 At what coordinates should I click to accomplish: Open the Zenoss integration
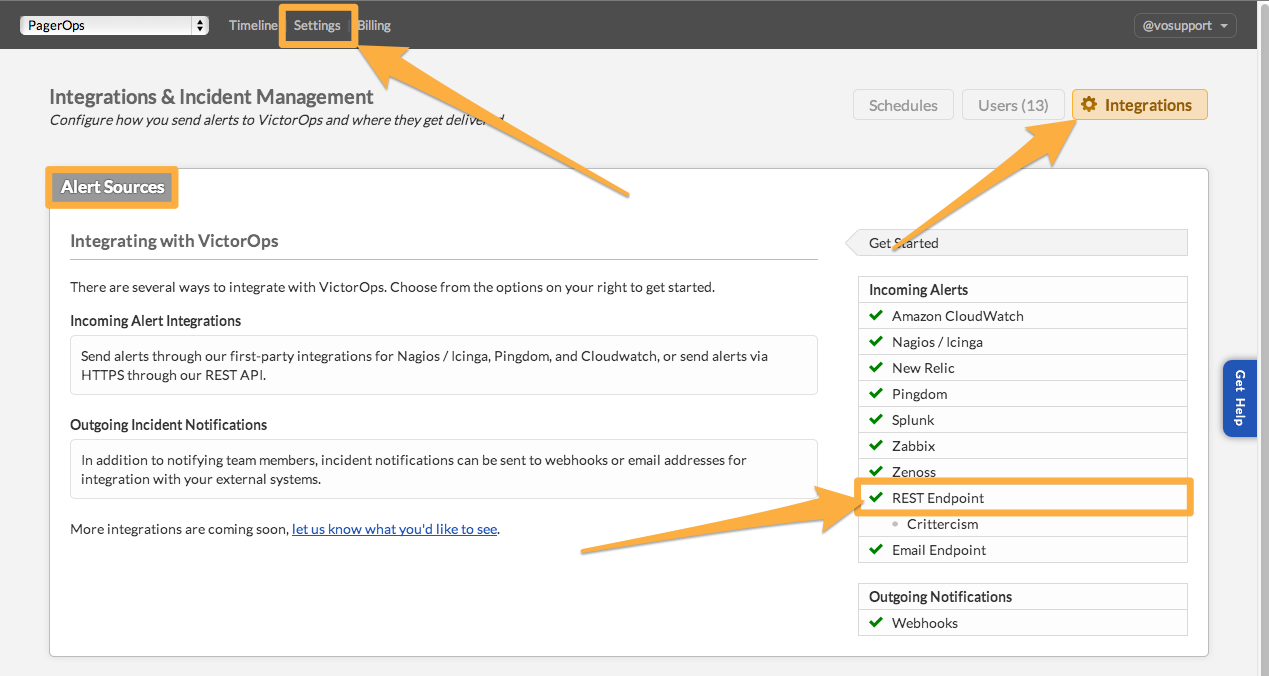click(x=1022, y=472)
